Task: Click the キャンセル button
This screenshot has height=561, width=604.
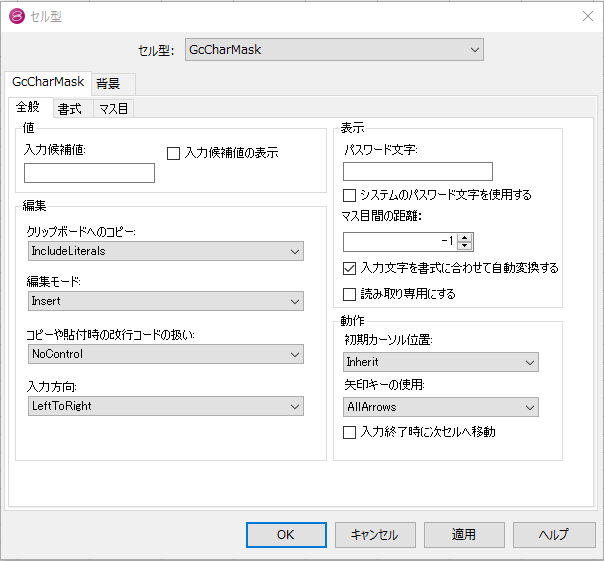Action: [375, 535]
